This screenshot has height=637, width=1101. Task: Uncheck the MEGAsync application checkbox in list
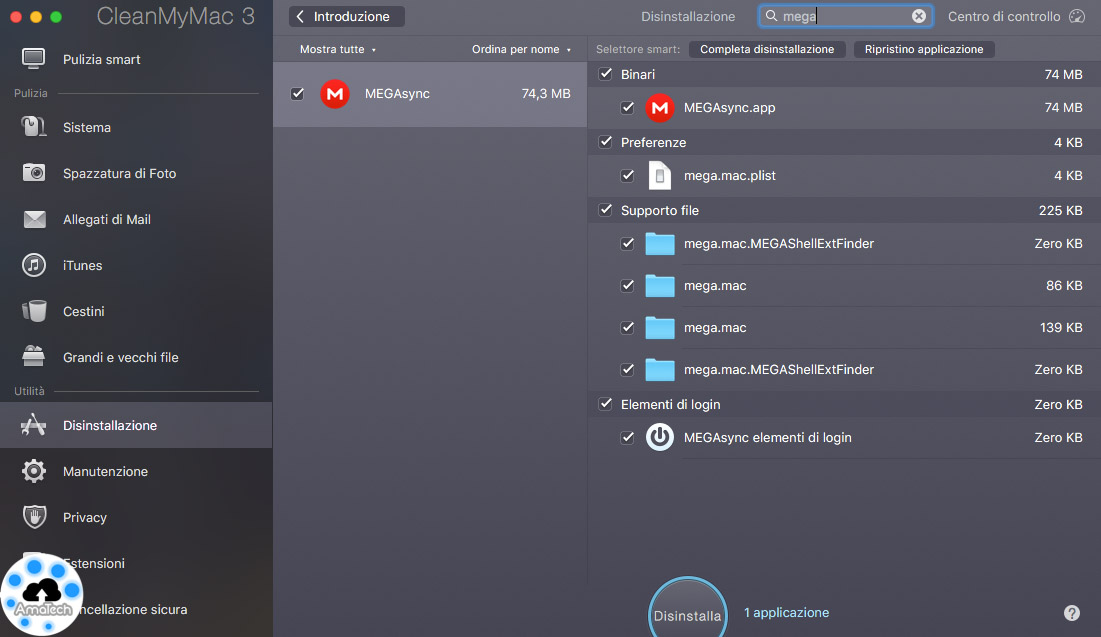297,93
